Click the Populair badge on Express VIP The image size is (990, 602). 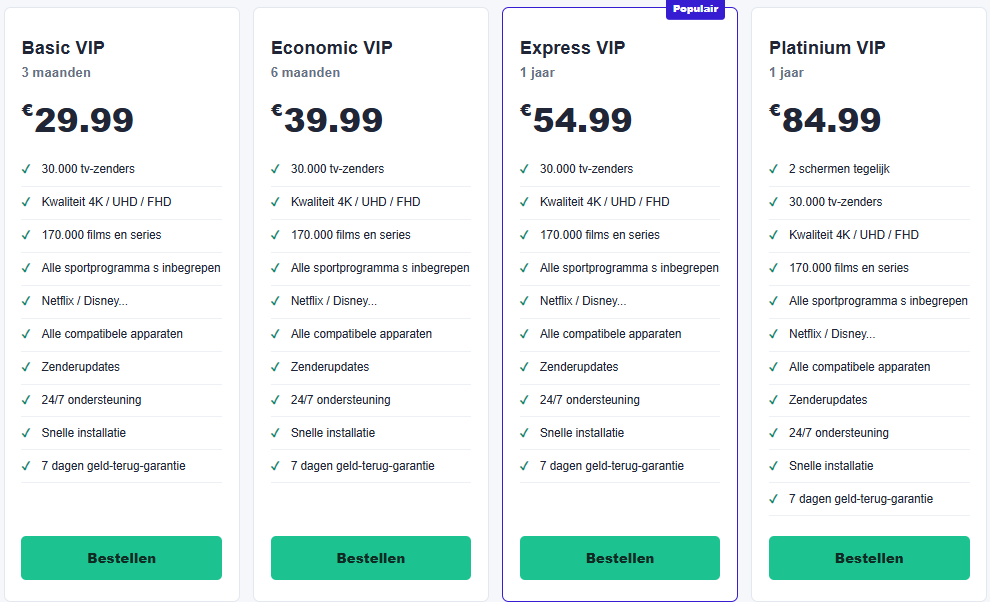tap(695, 9)
